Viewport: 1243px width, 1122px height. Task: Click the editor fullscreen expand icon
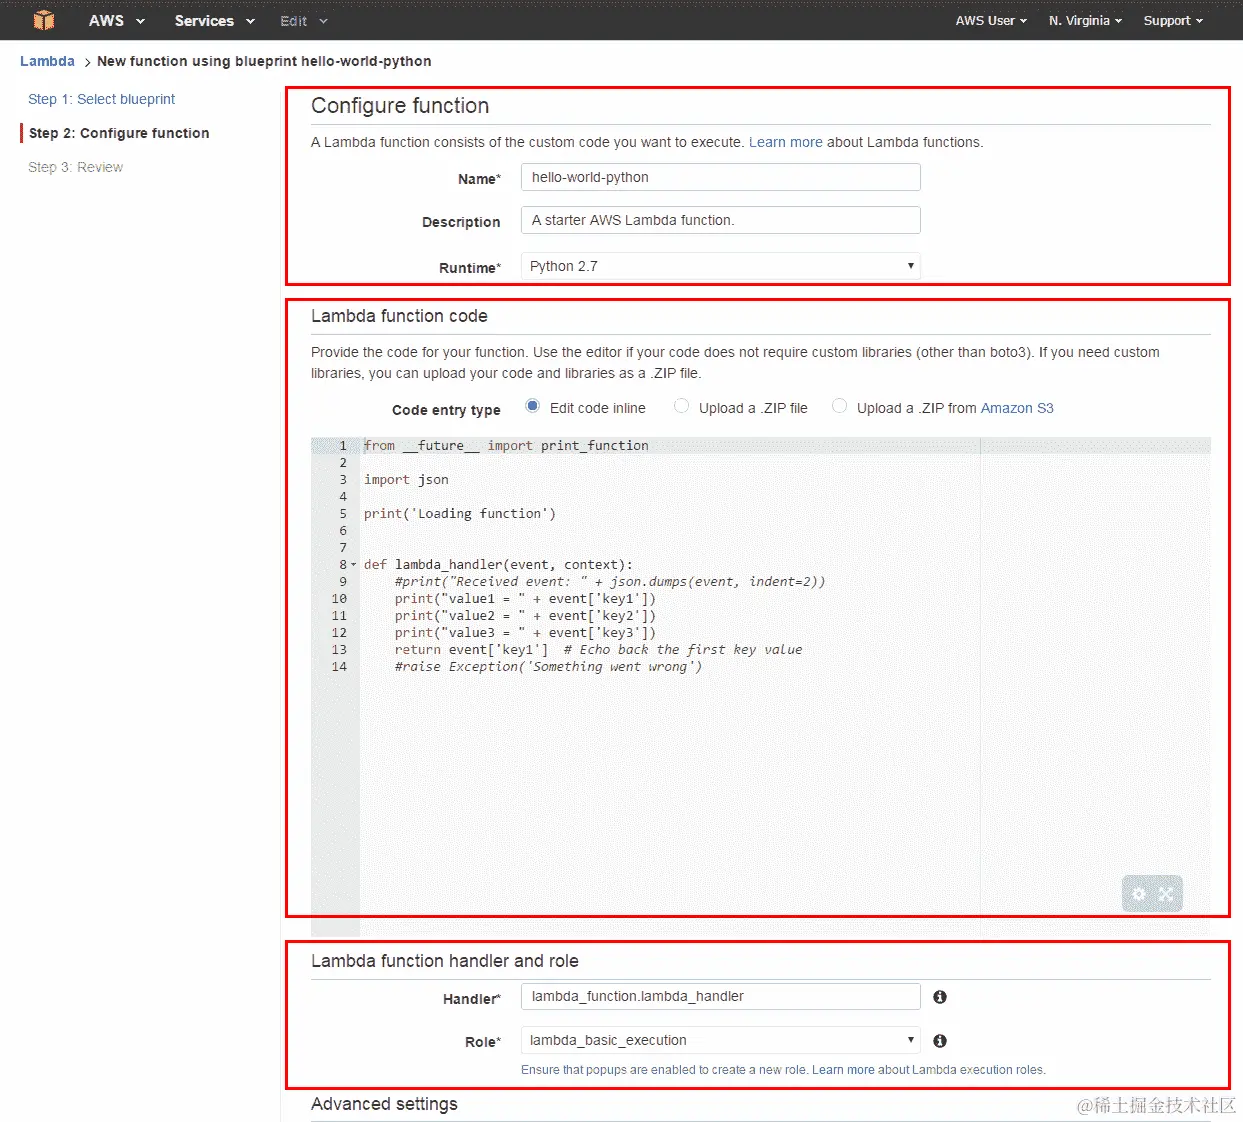(1166, 894)
